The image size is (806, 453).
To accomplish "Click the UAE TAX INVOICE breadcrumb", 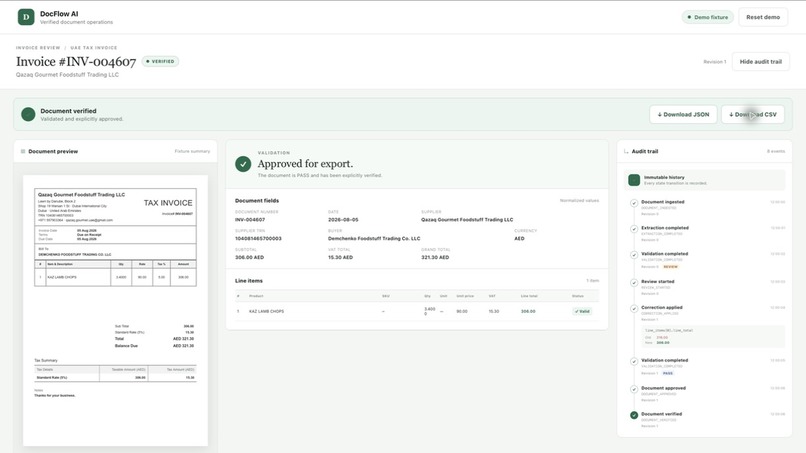I will pyautogui.click(x=94, y=48).
